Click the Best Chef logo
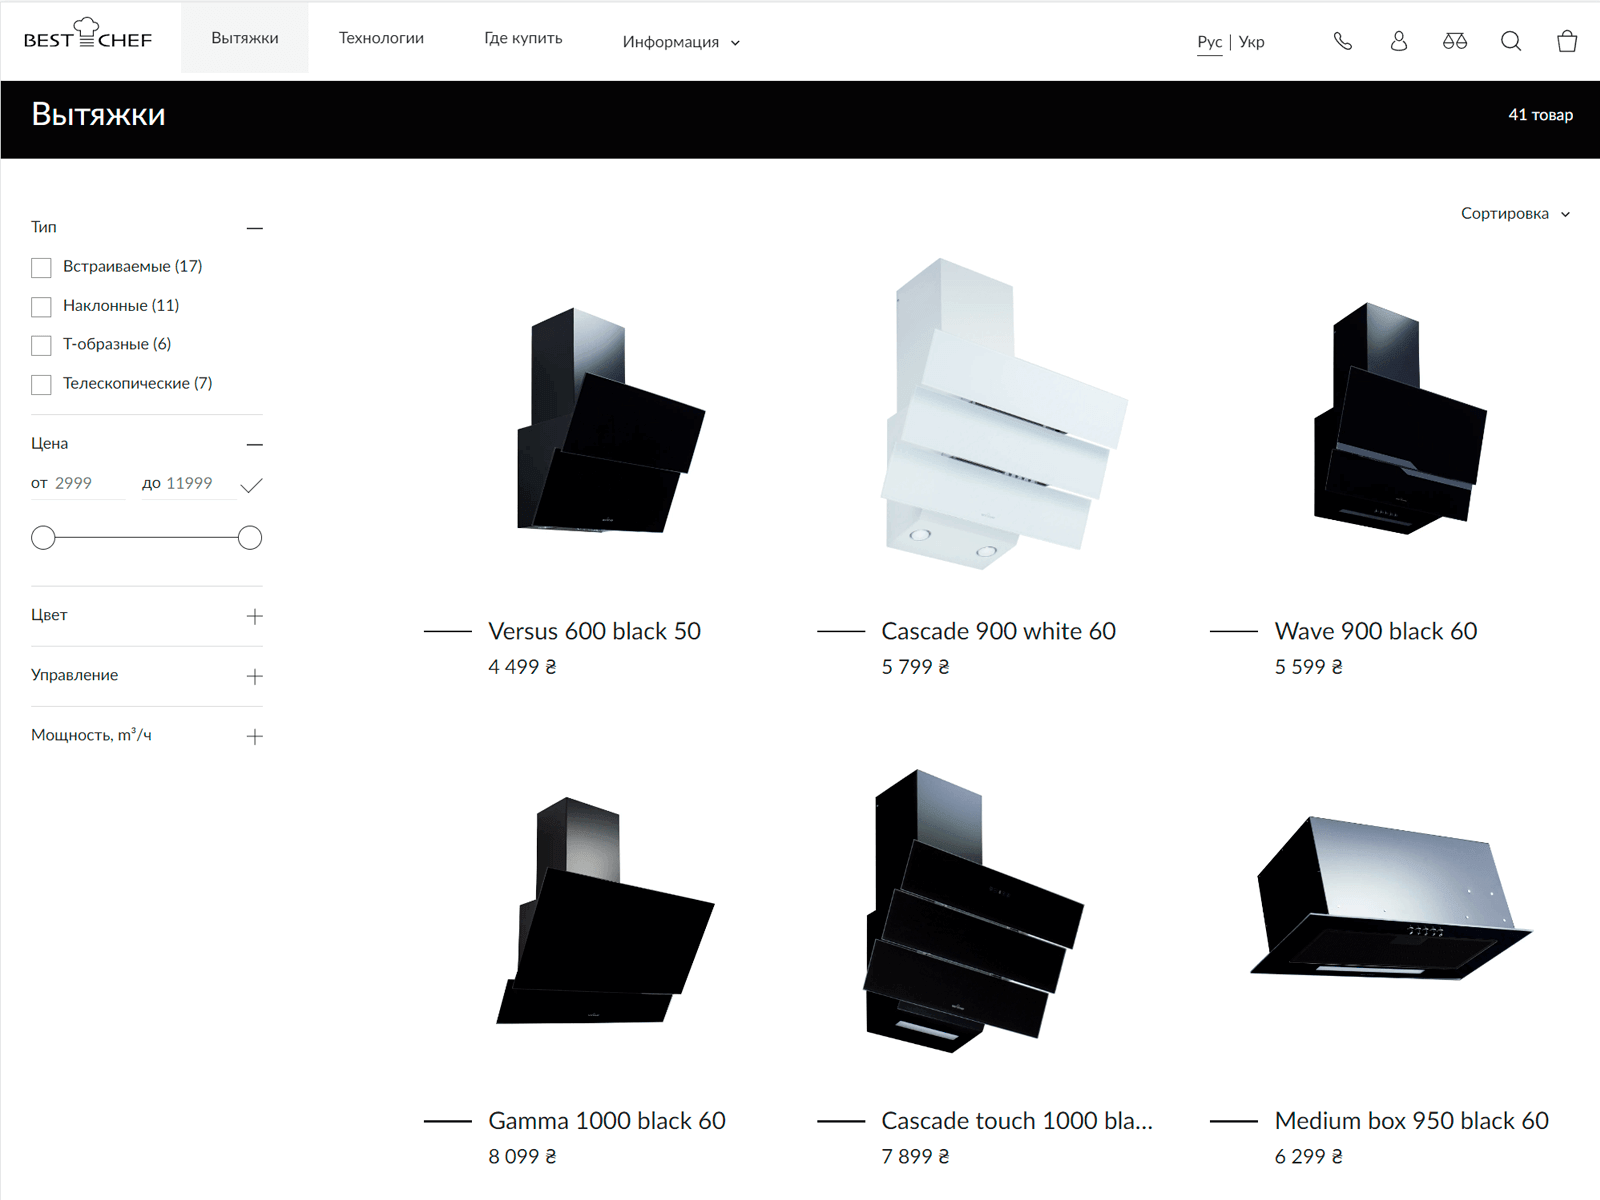The width and height of the screenshot is (1600, 1200). coord(88,34)
